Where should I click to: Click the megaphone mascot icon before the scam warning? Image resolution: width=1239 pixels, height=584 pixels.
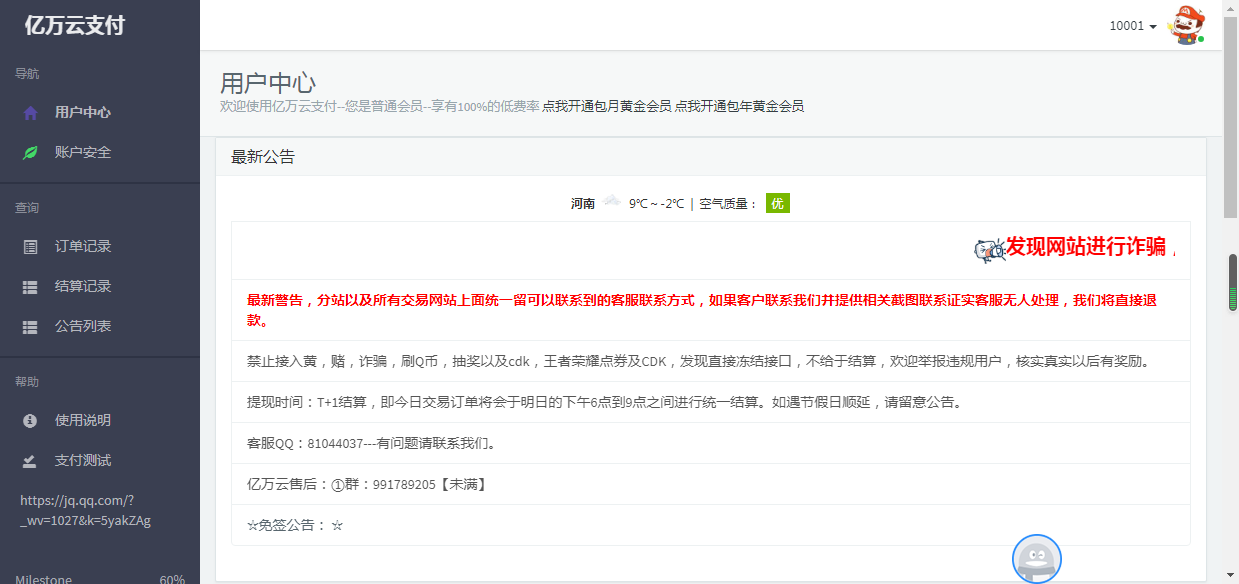pos(986,249)
